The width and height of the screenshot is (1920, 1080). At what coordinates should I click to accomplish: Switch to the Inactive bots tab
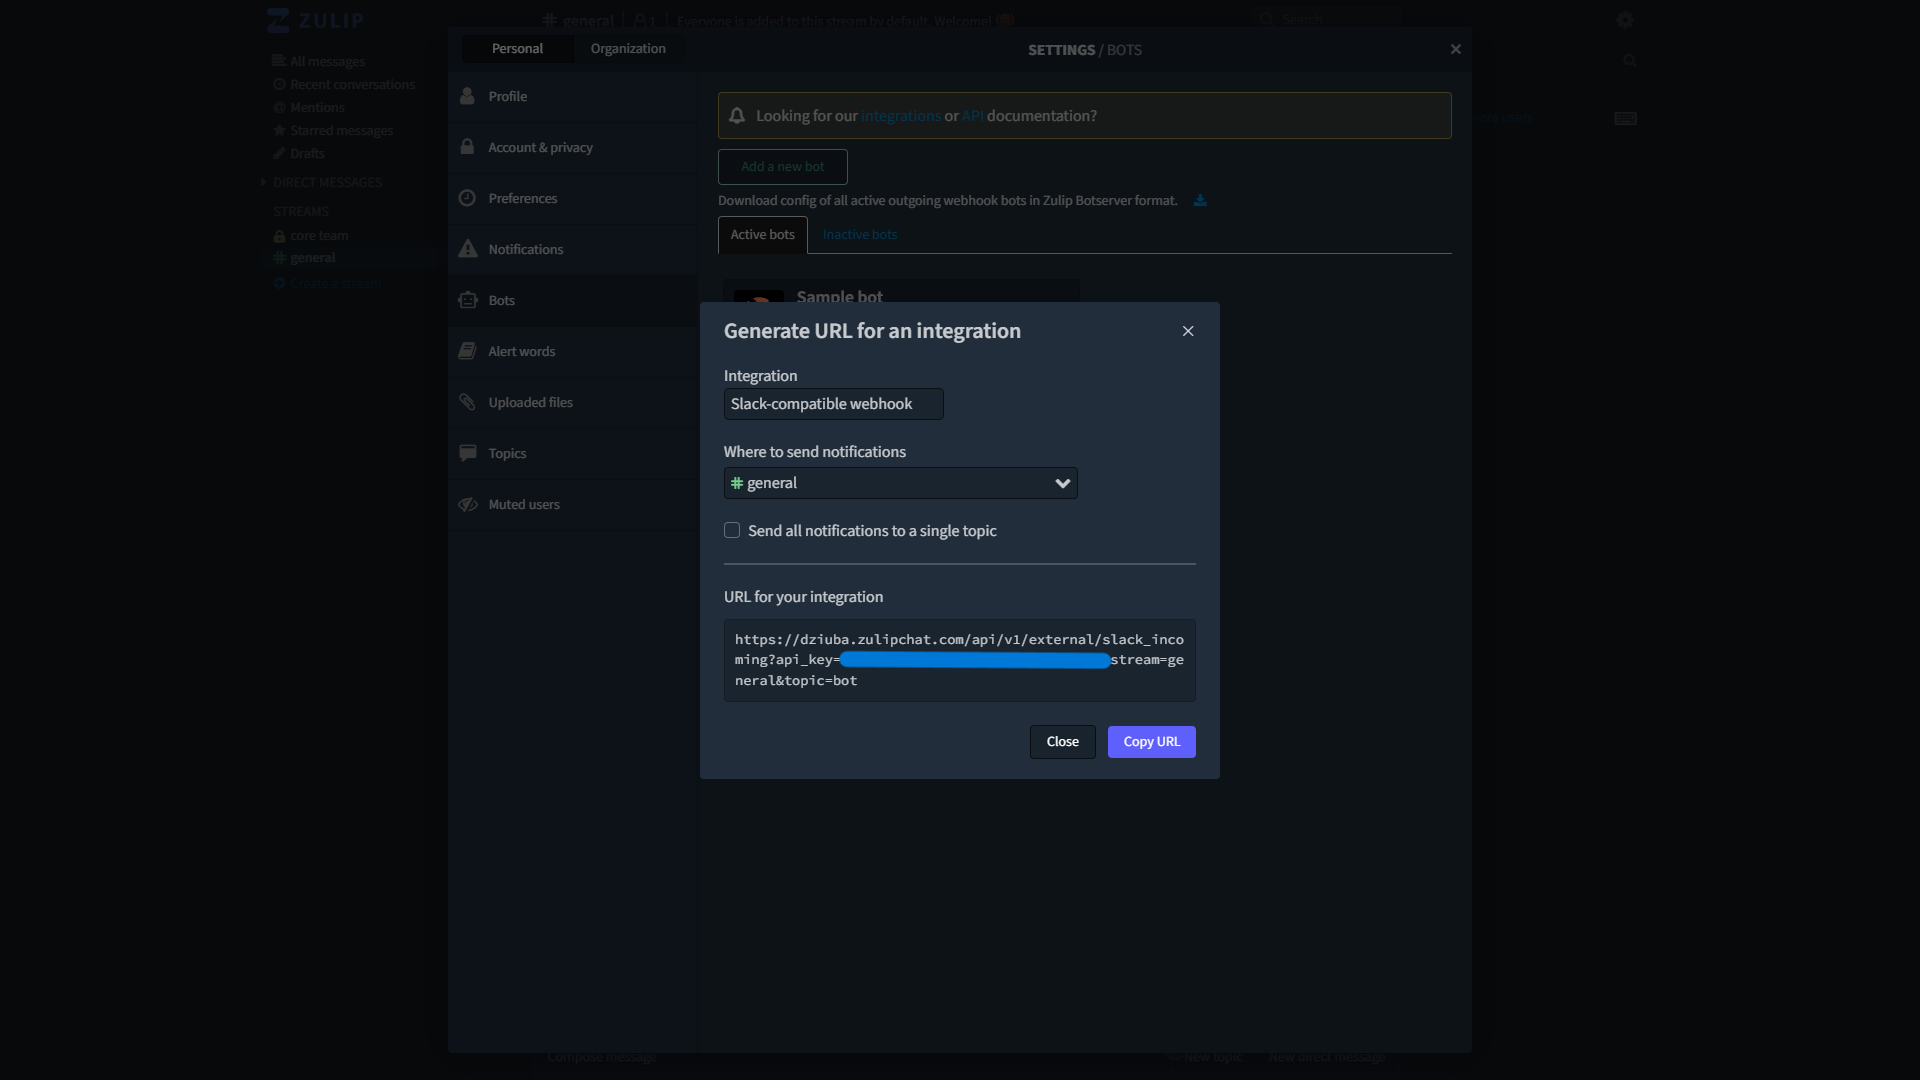coord(860,233)
